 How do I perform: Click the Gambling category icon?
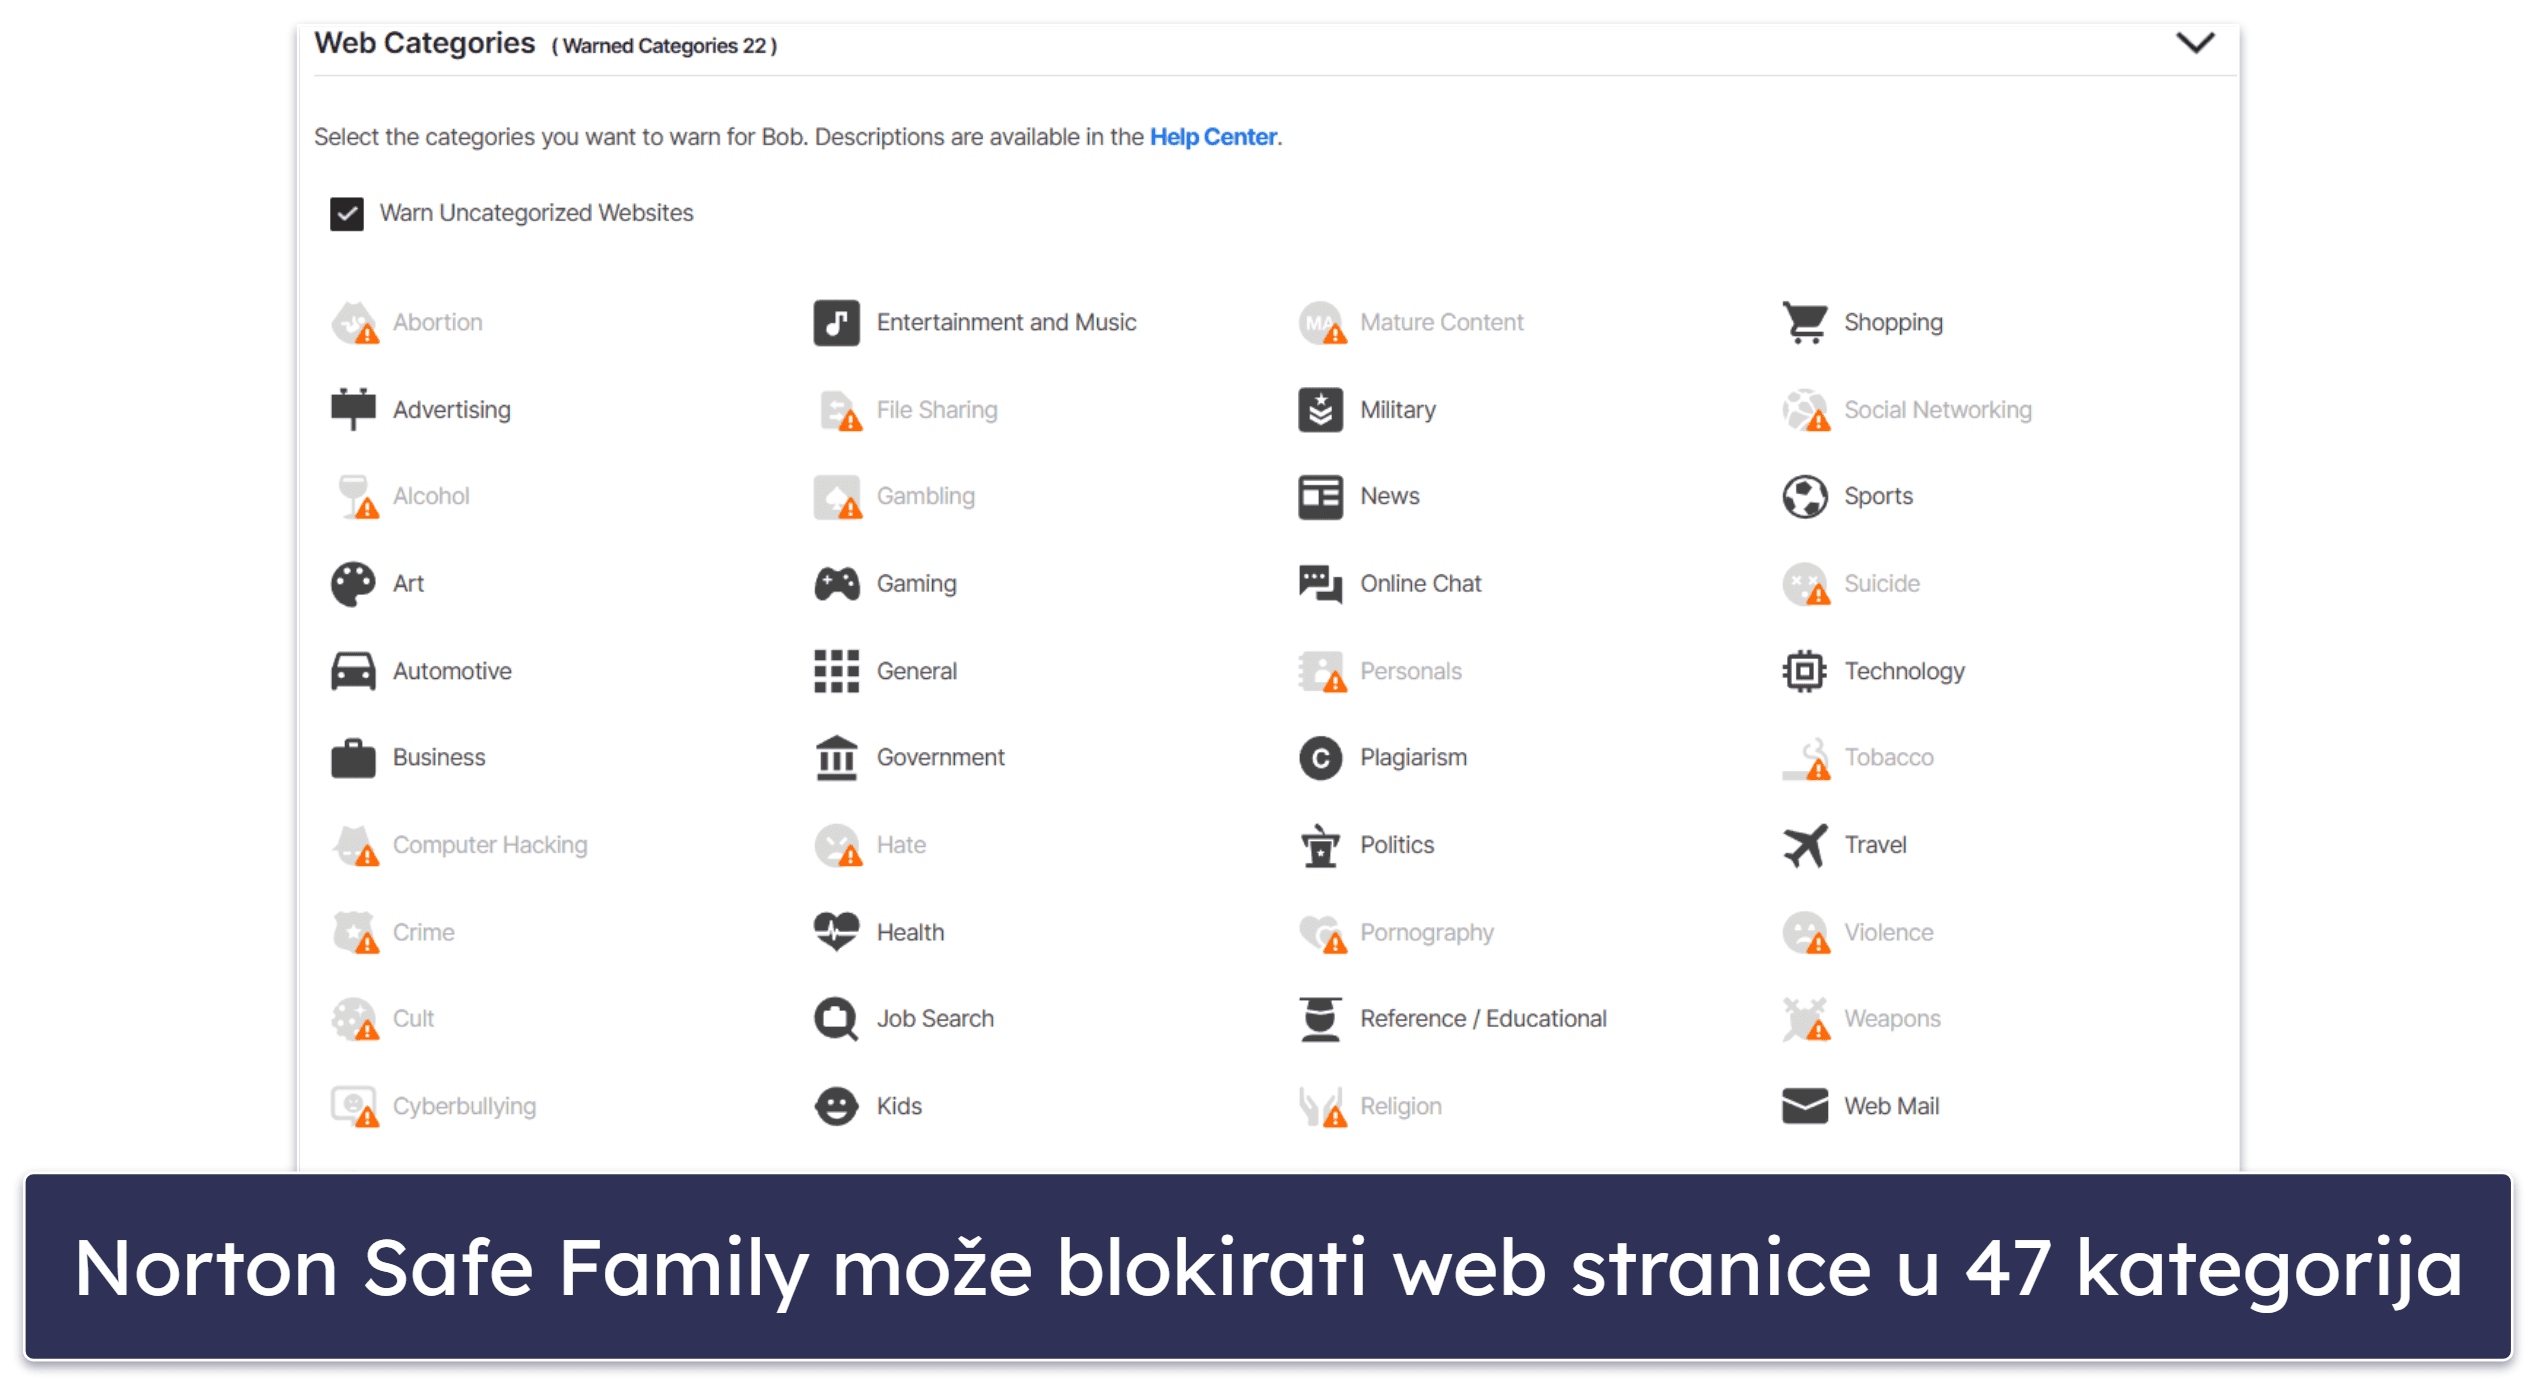(838, 497)
